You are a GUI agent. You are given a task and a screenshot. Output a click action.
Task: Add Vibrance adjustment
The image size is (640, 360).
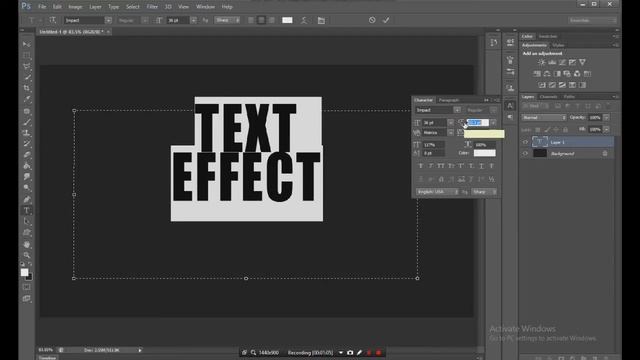pyautogui.click(x=582, y=62)
